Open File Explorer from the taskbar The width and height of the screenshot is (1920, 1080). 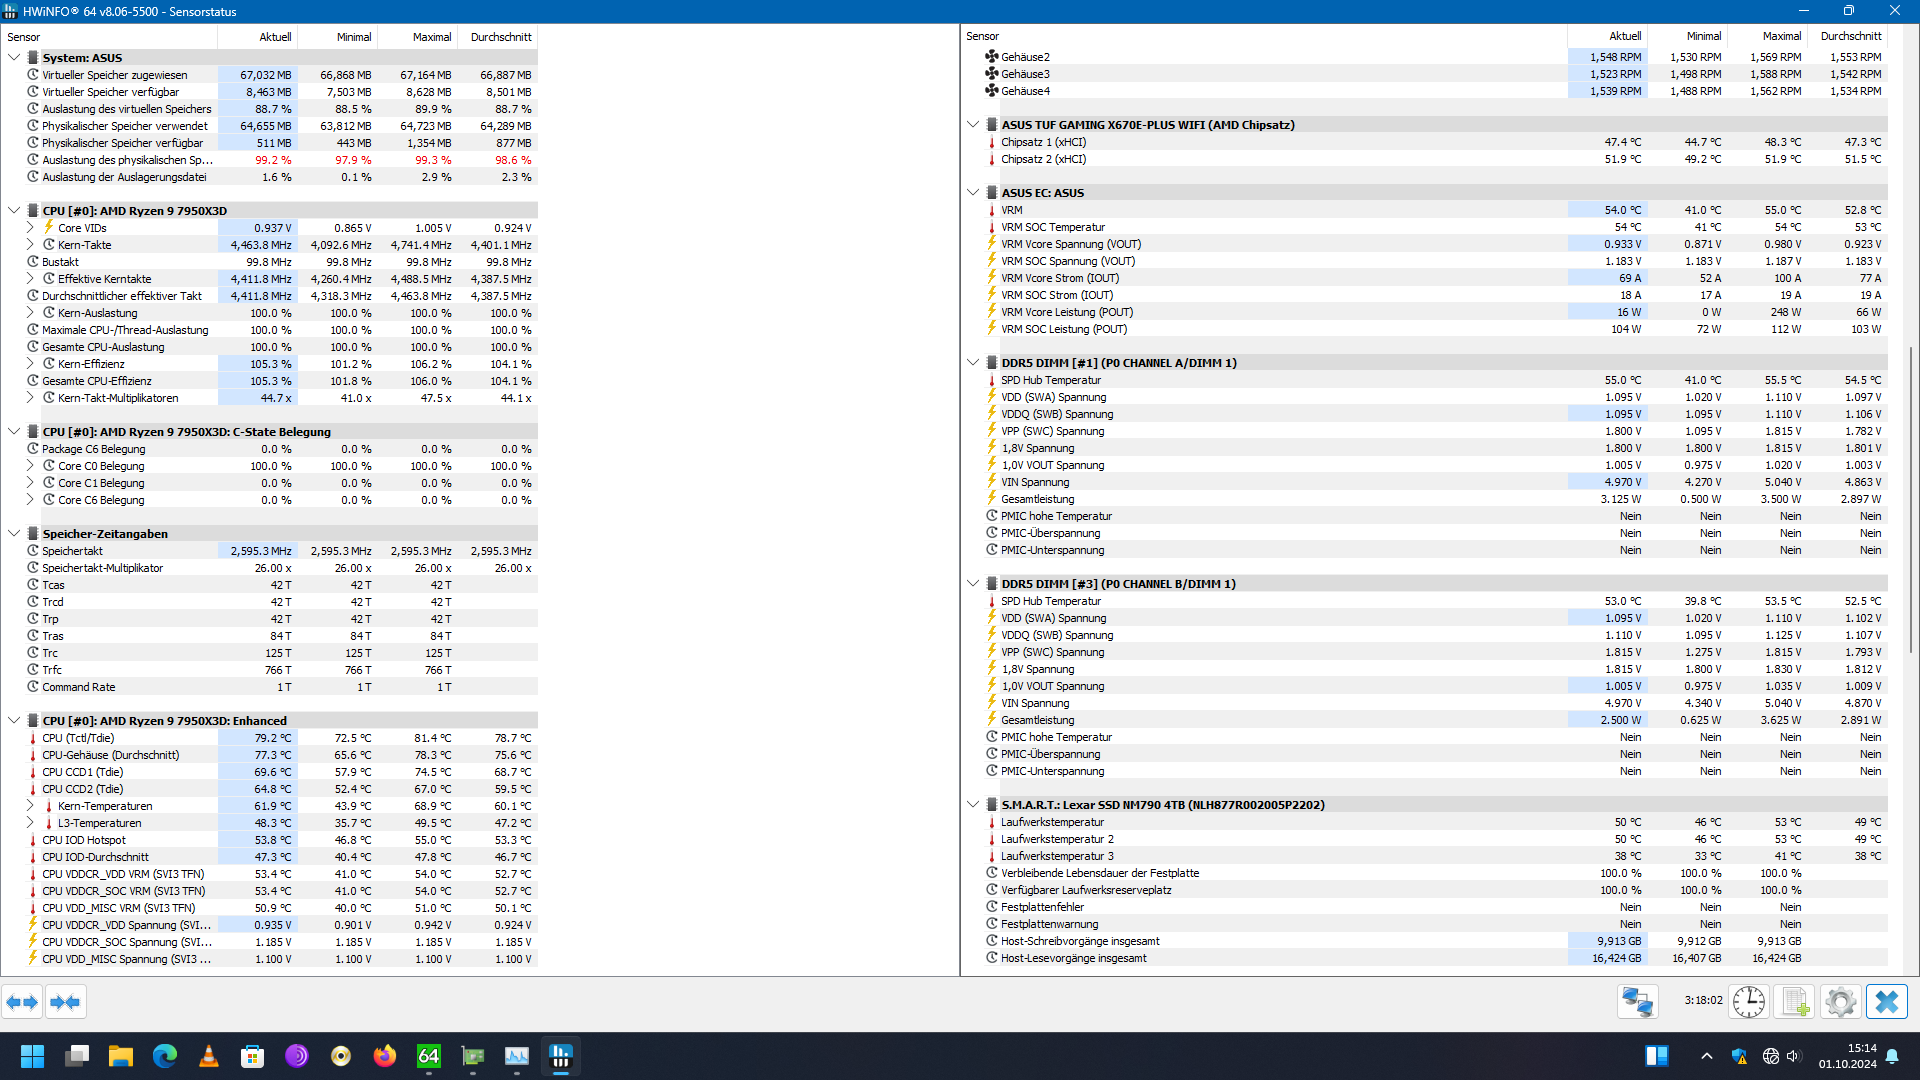[x=121, y=1056]
